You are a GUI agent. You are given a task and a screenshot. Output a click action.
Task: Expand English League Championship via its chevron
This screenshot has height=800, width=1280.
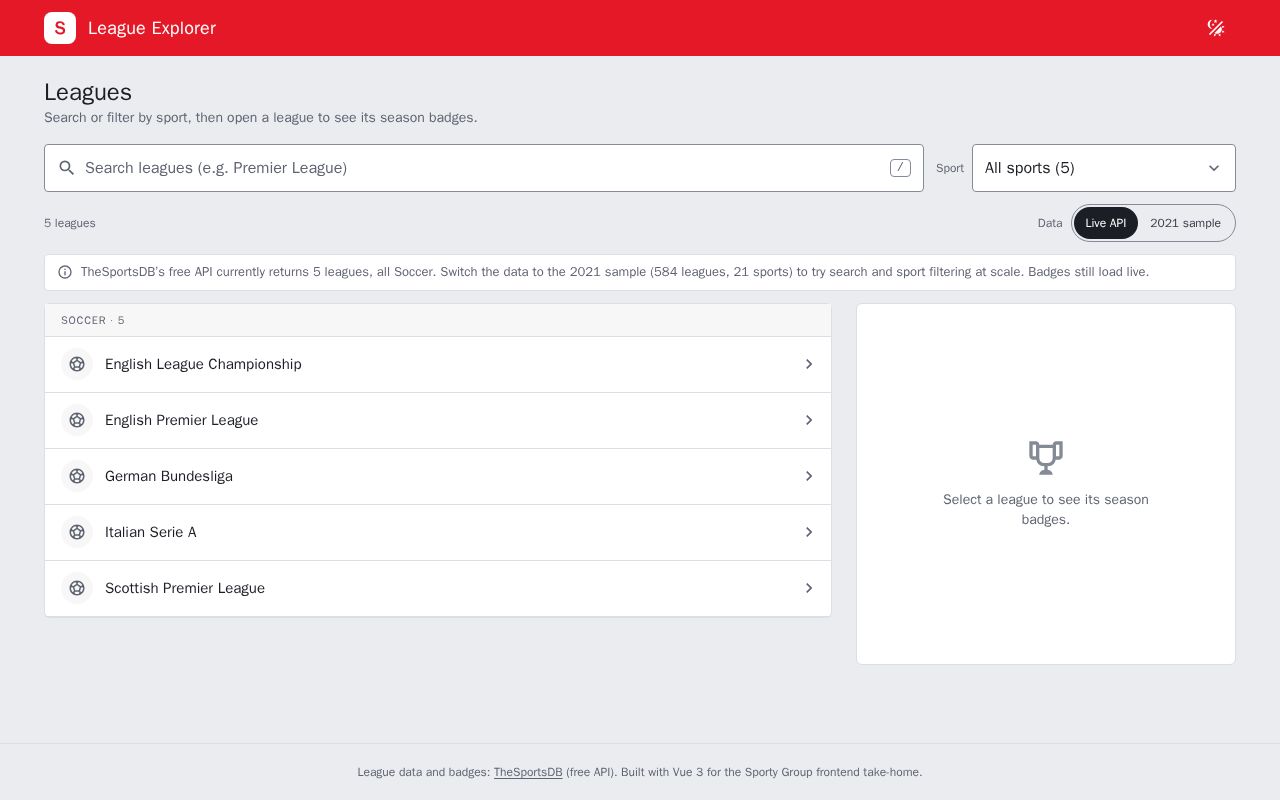tap(809, 364)
